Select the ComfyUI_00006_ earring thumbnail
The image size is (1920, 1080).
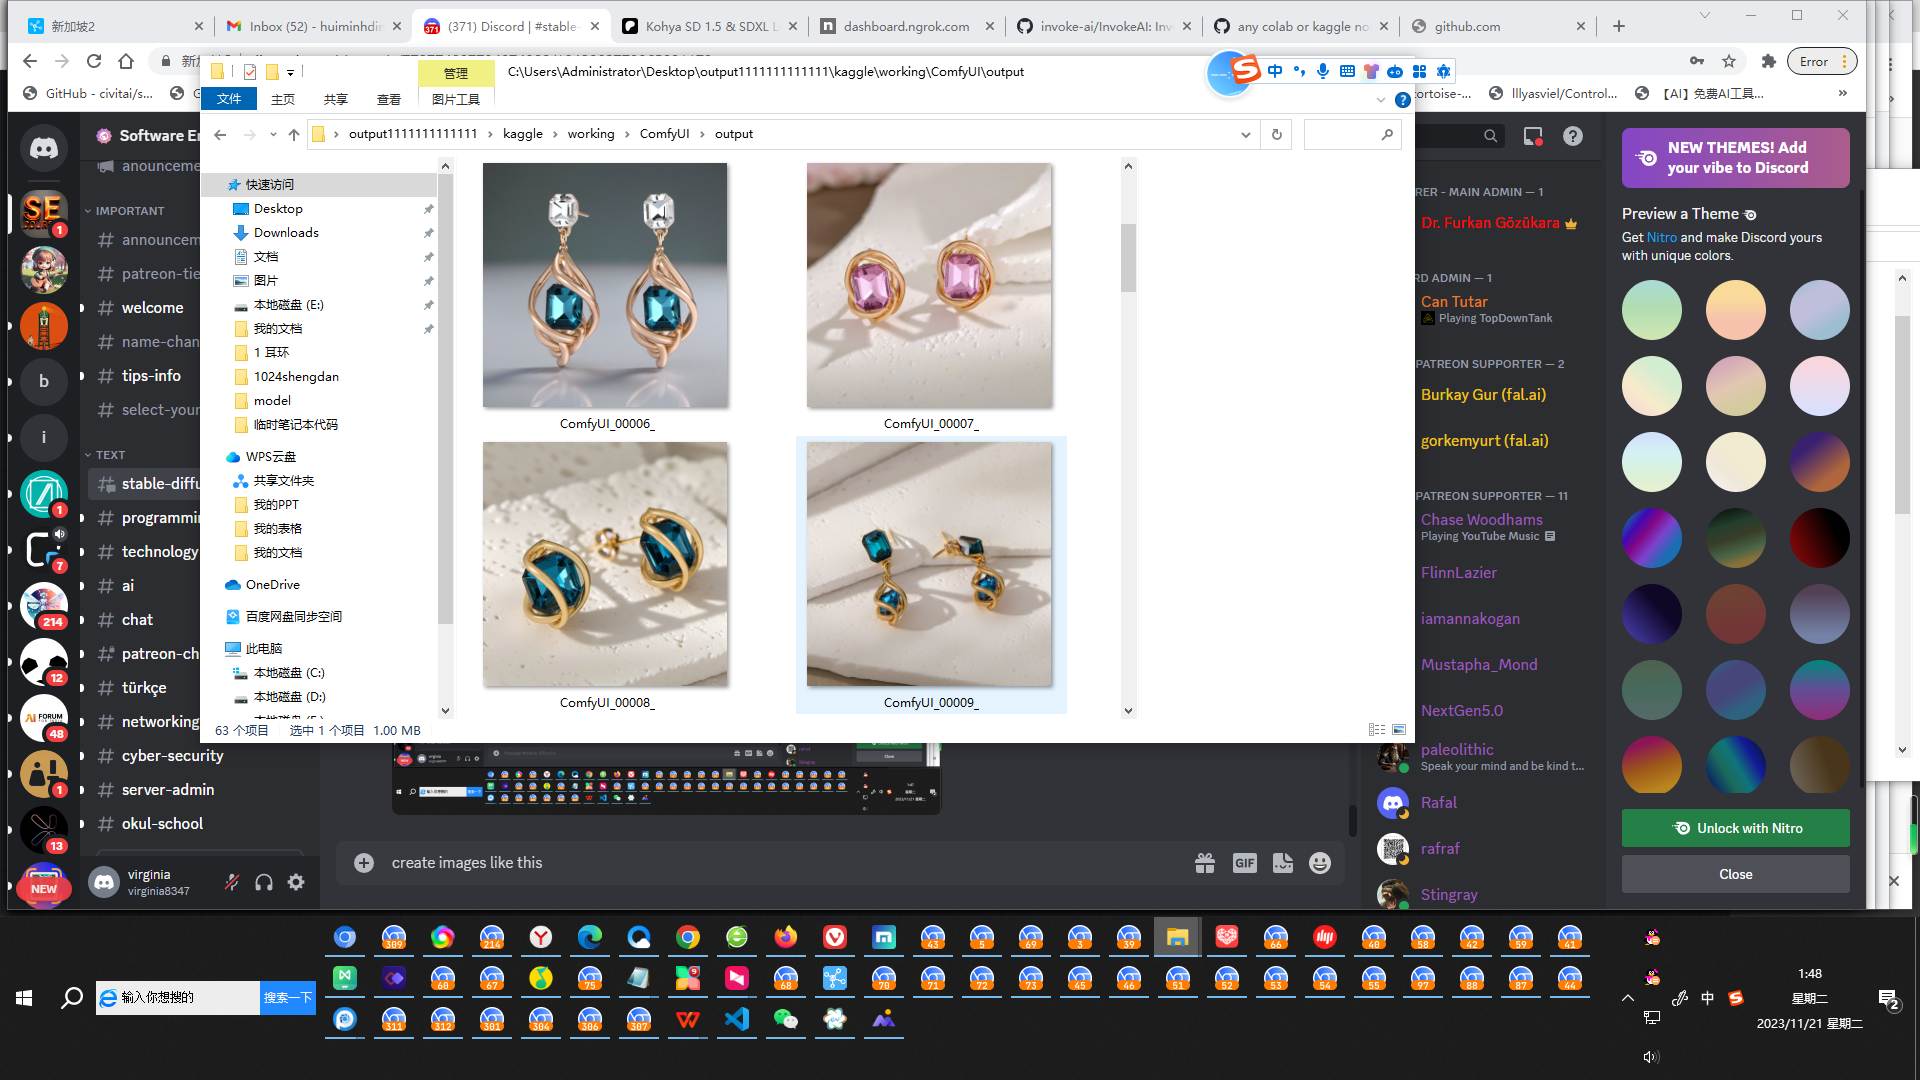605,286
